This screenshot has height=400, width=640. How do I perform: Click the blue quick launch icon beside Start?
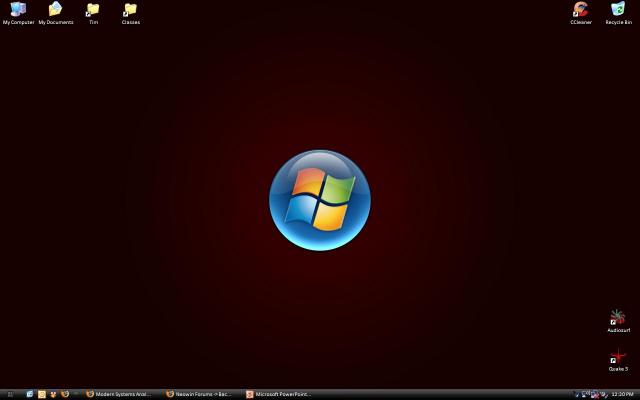[x=30, y=394]
